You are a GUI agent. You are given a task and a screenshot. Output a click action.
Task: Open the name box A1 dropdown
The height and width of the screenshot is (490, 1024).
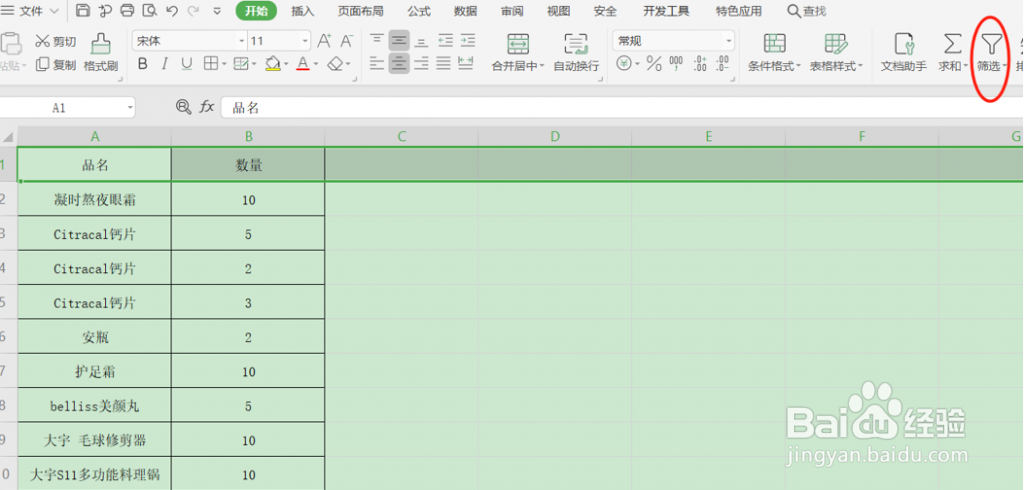[x=130, y=107]
